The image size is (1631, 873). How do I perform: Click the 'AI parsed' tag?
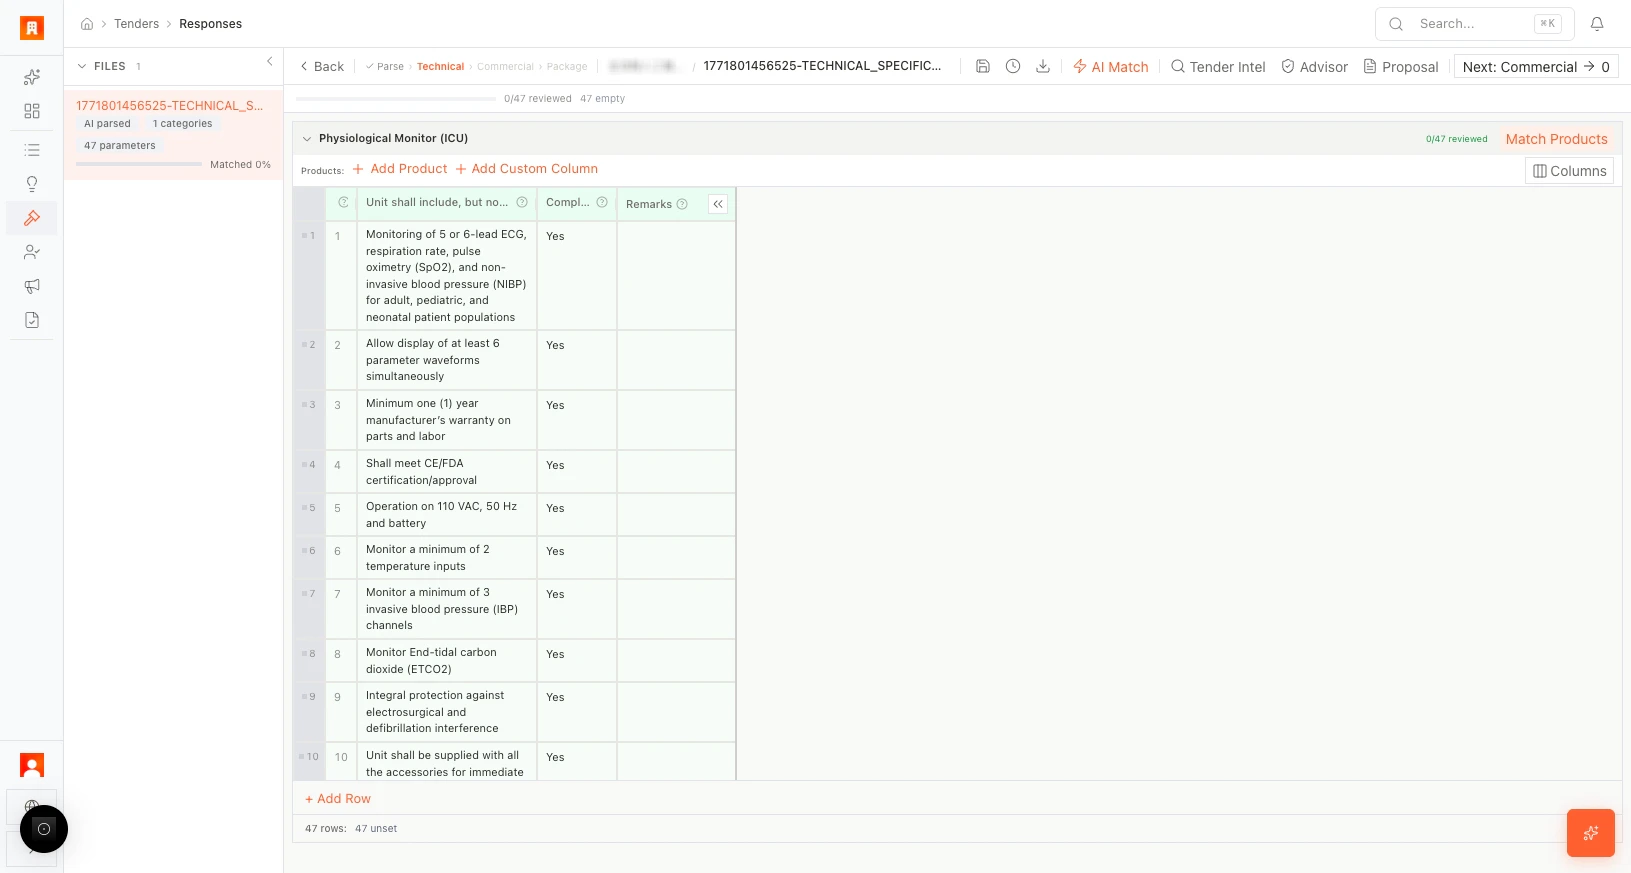click(107, 124)
